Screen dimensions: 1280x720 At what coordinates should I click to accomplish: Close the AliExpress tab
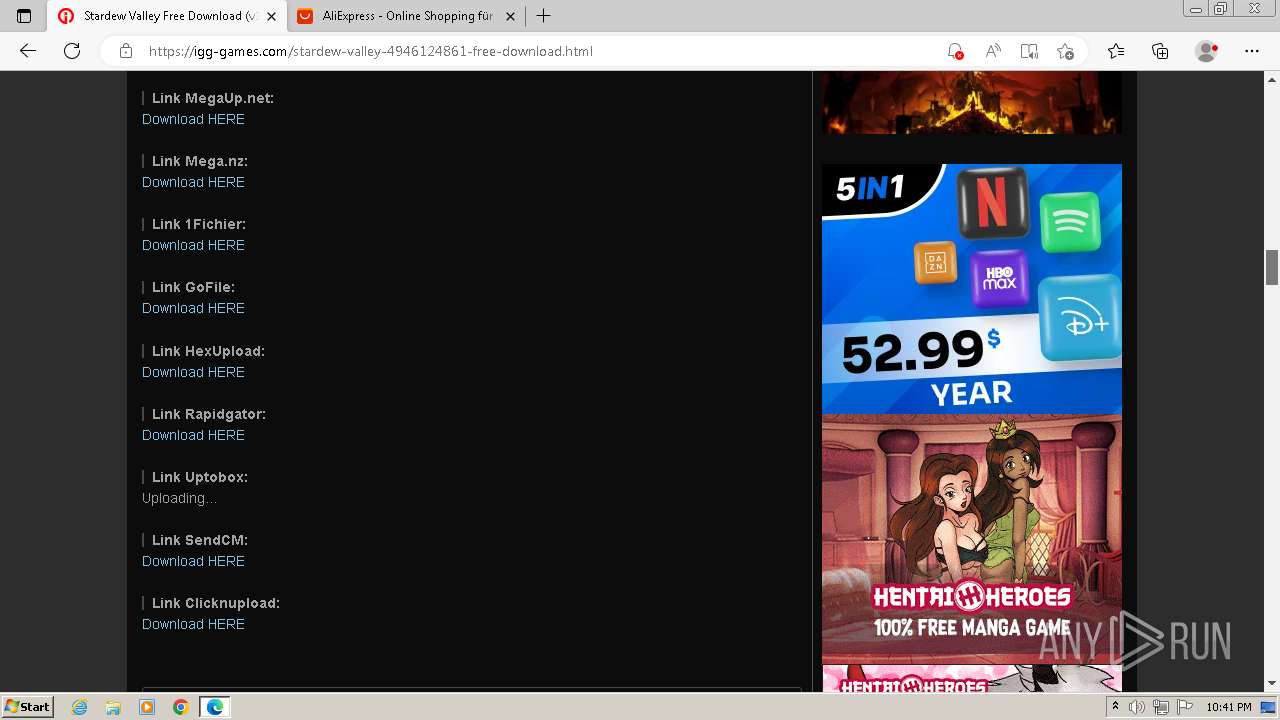click(511, 16)
